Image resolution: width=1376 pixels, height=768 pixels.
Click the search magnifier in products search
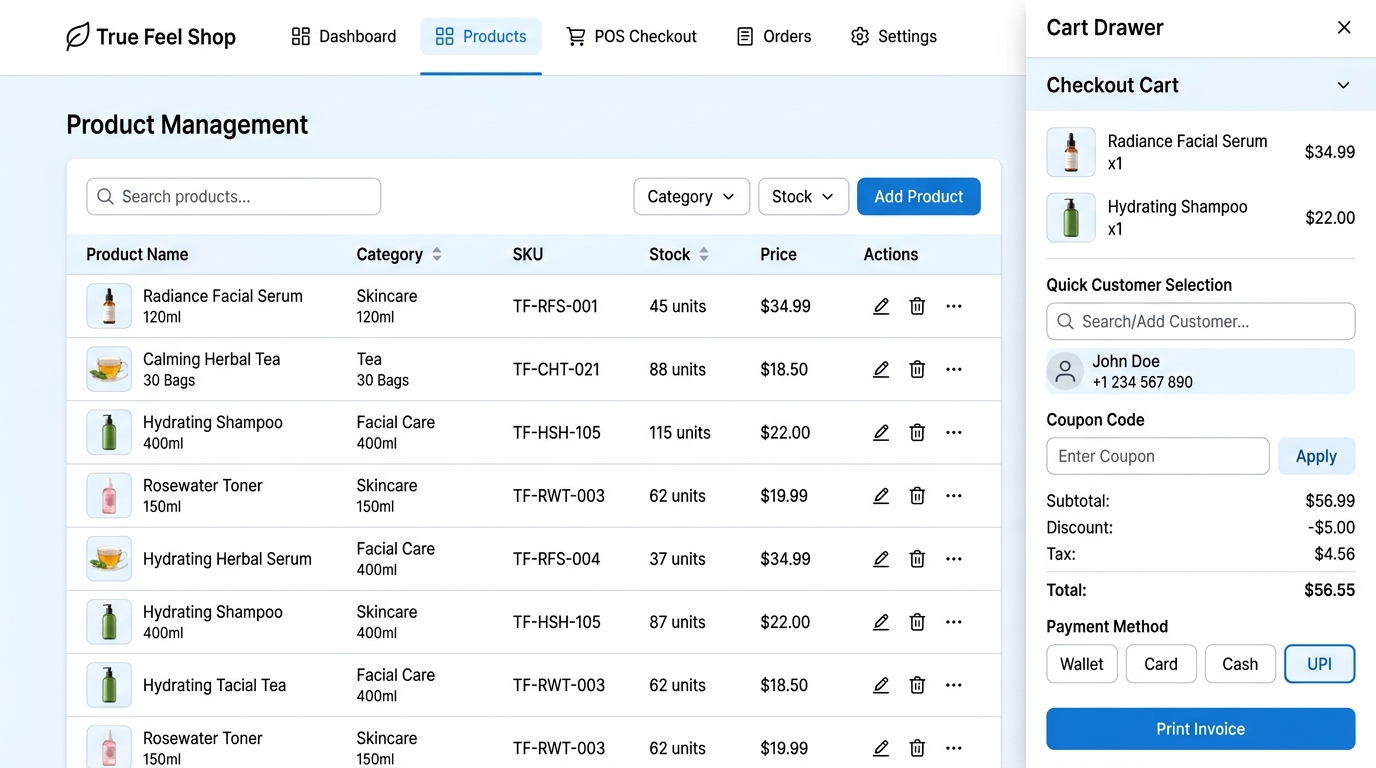(x=105, y=197)
